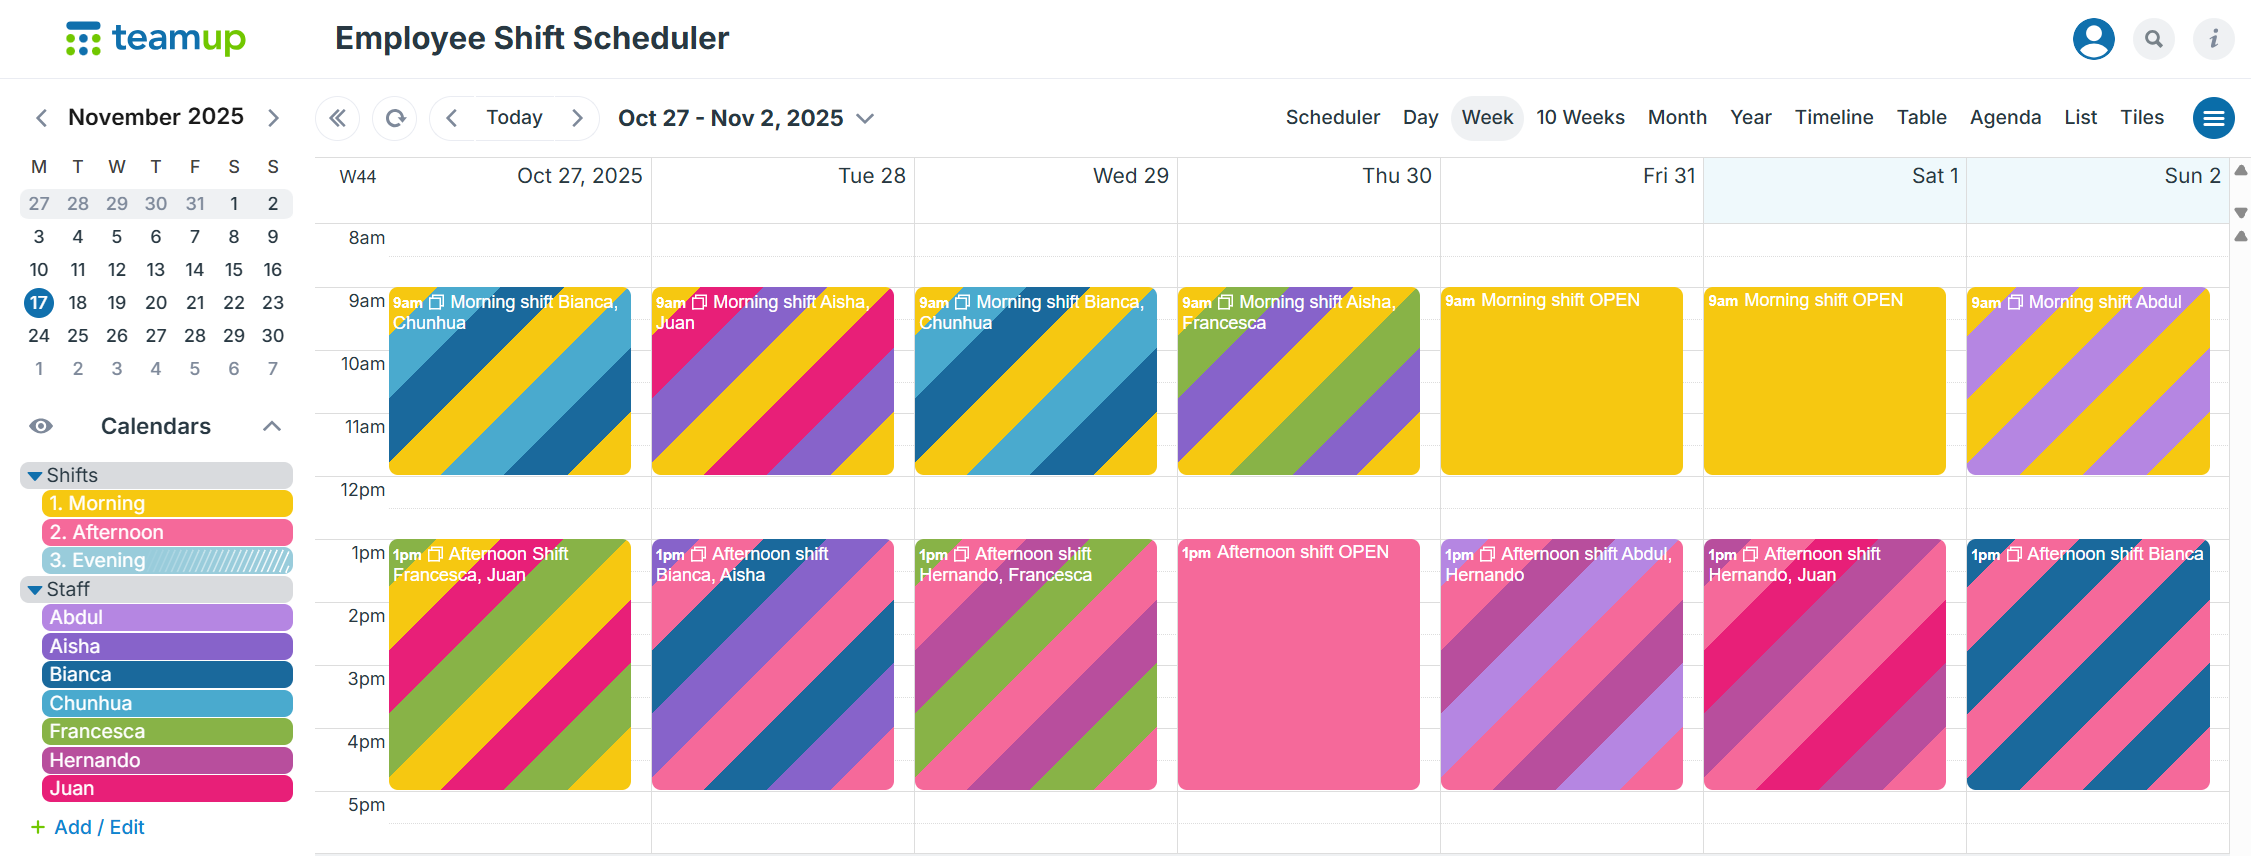The width and height of the screenshot is (2251, 856).
Task: Jump back with the double-chevron arrow
Action: pyautogui.click(x=337, y=117)
